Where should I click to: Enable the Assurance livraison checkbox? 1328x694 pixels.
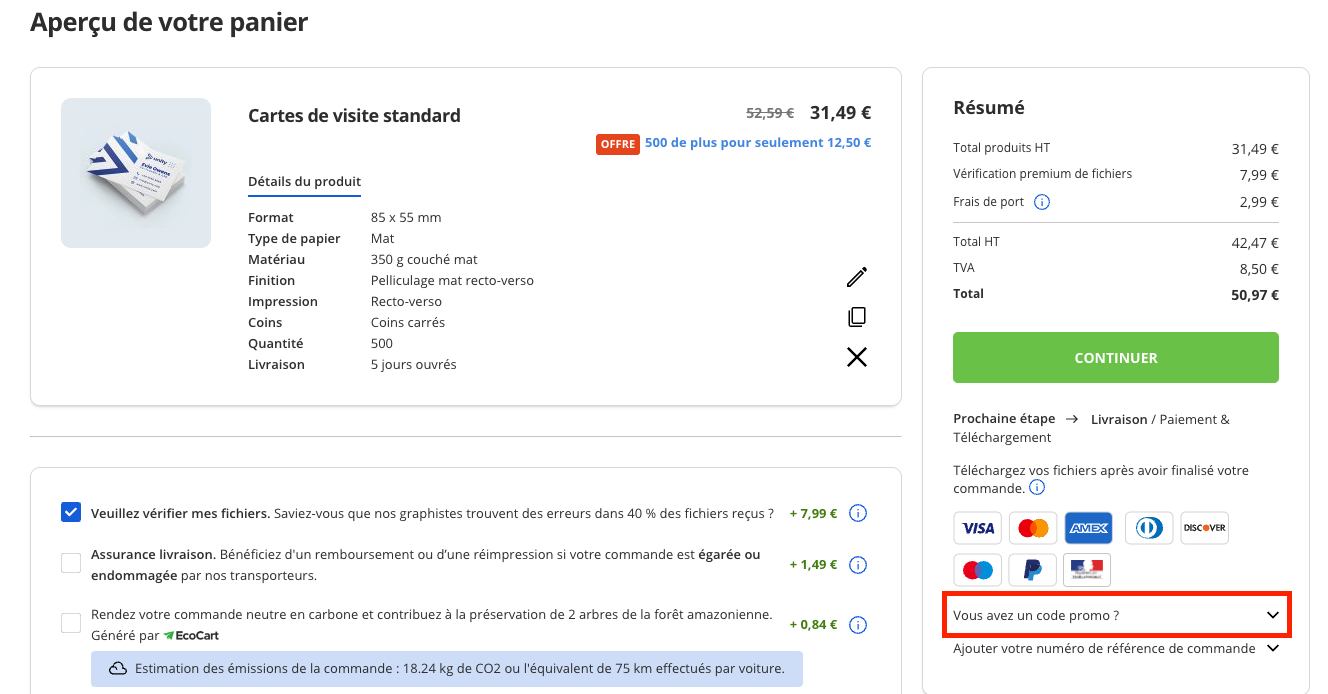point(71,564)
